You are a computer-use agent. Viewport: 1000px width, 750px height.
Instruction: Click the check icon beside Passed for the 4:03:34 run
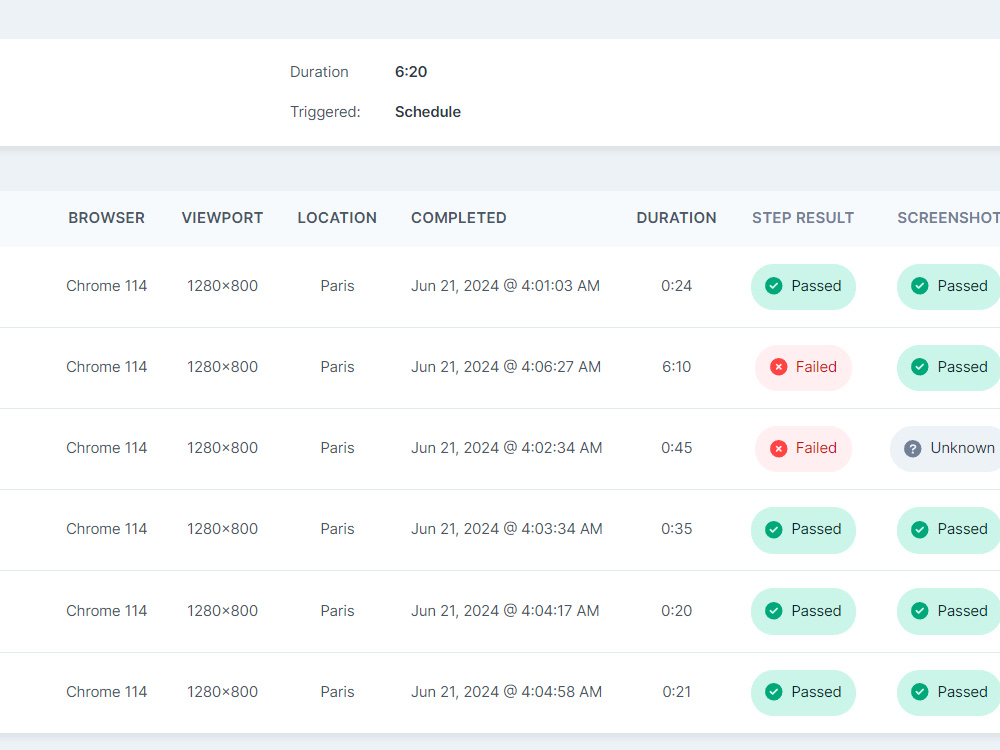[x=773, y=529]
